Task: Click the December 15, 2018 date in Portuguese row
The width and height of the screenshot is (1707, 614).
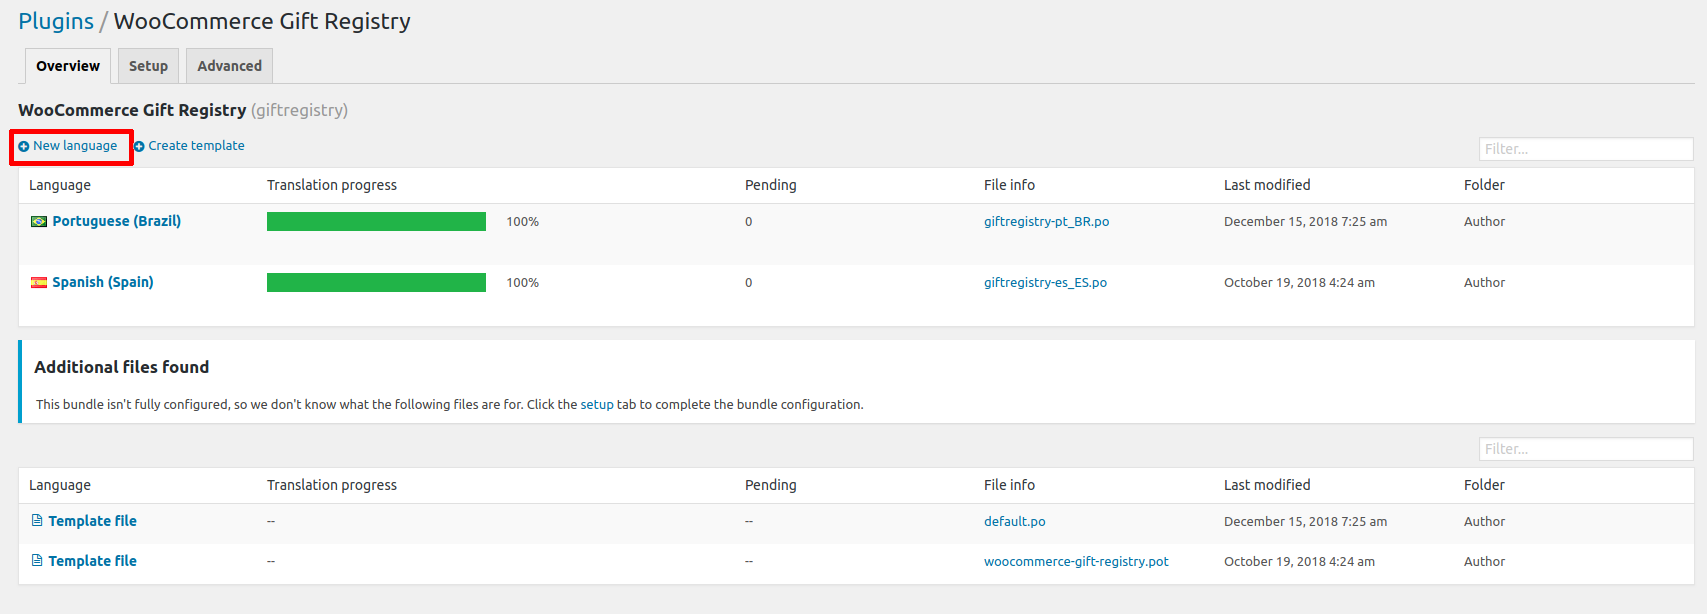Action: [x=1305, y=222]
